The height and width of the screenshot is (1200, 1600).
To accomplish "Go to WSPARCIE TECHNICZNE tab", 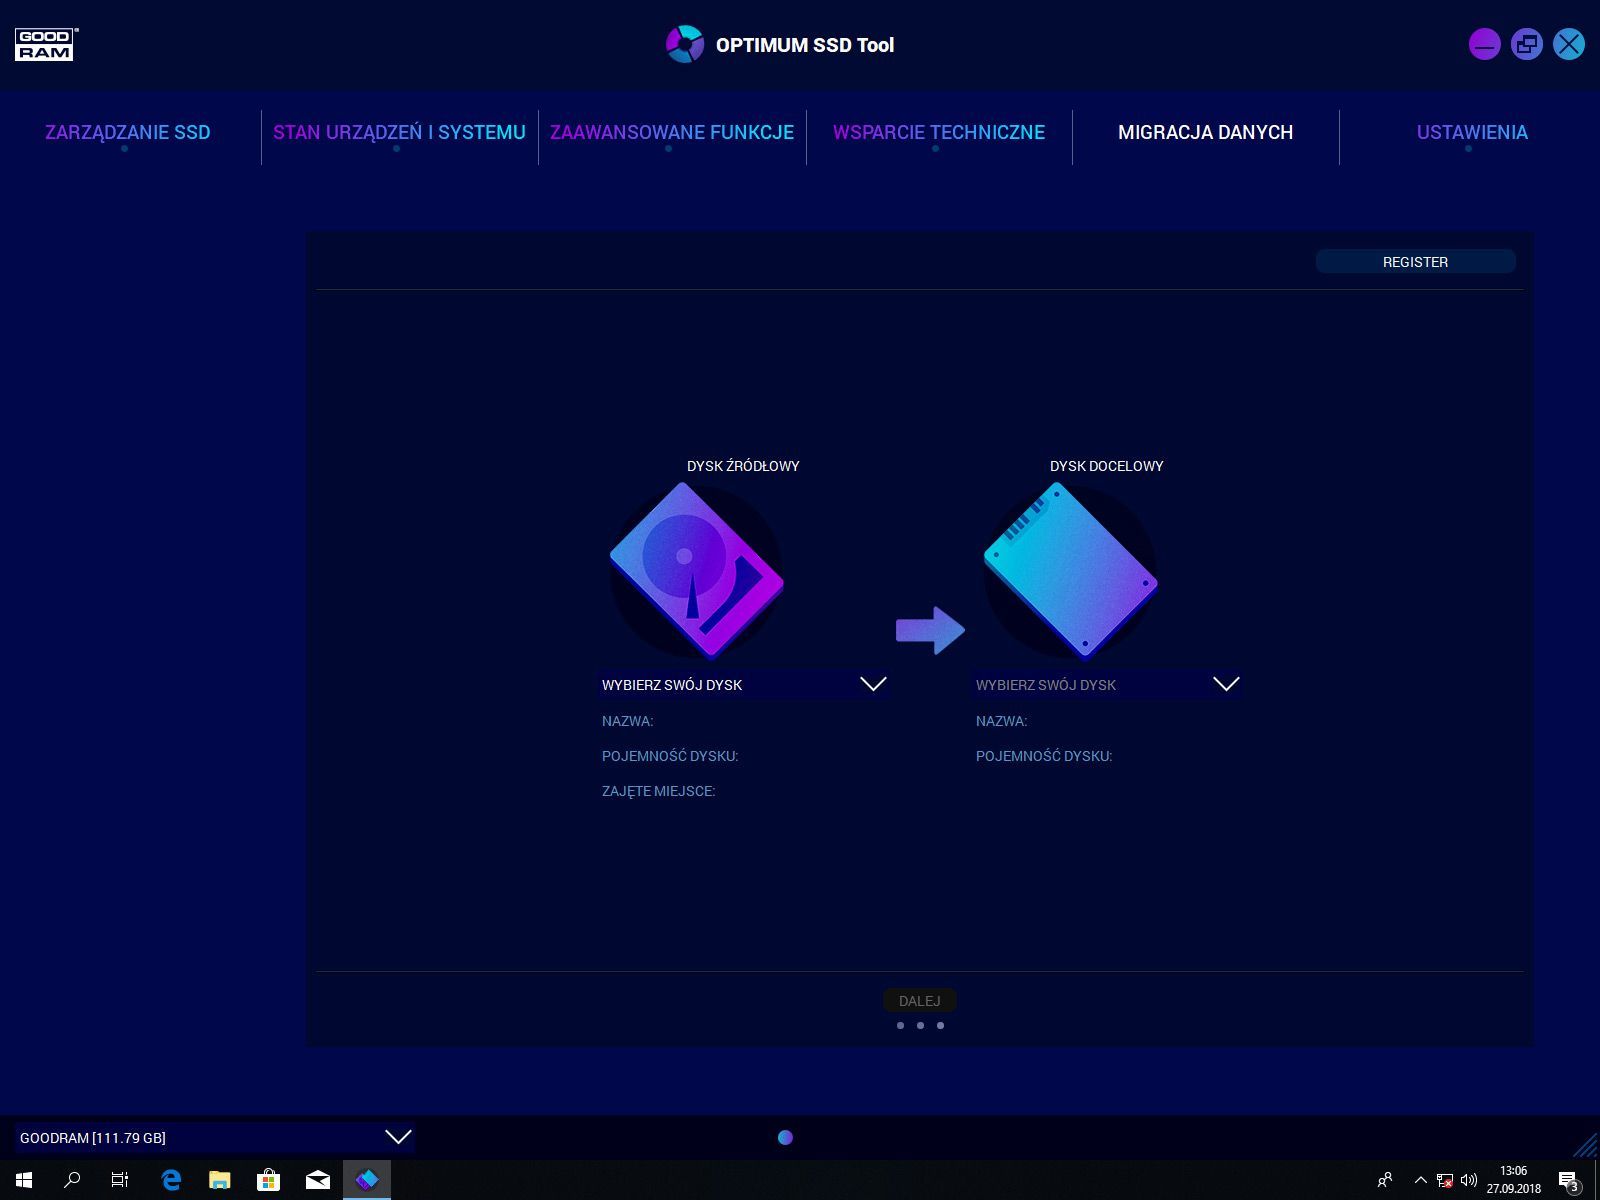I will click(939, 132).
